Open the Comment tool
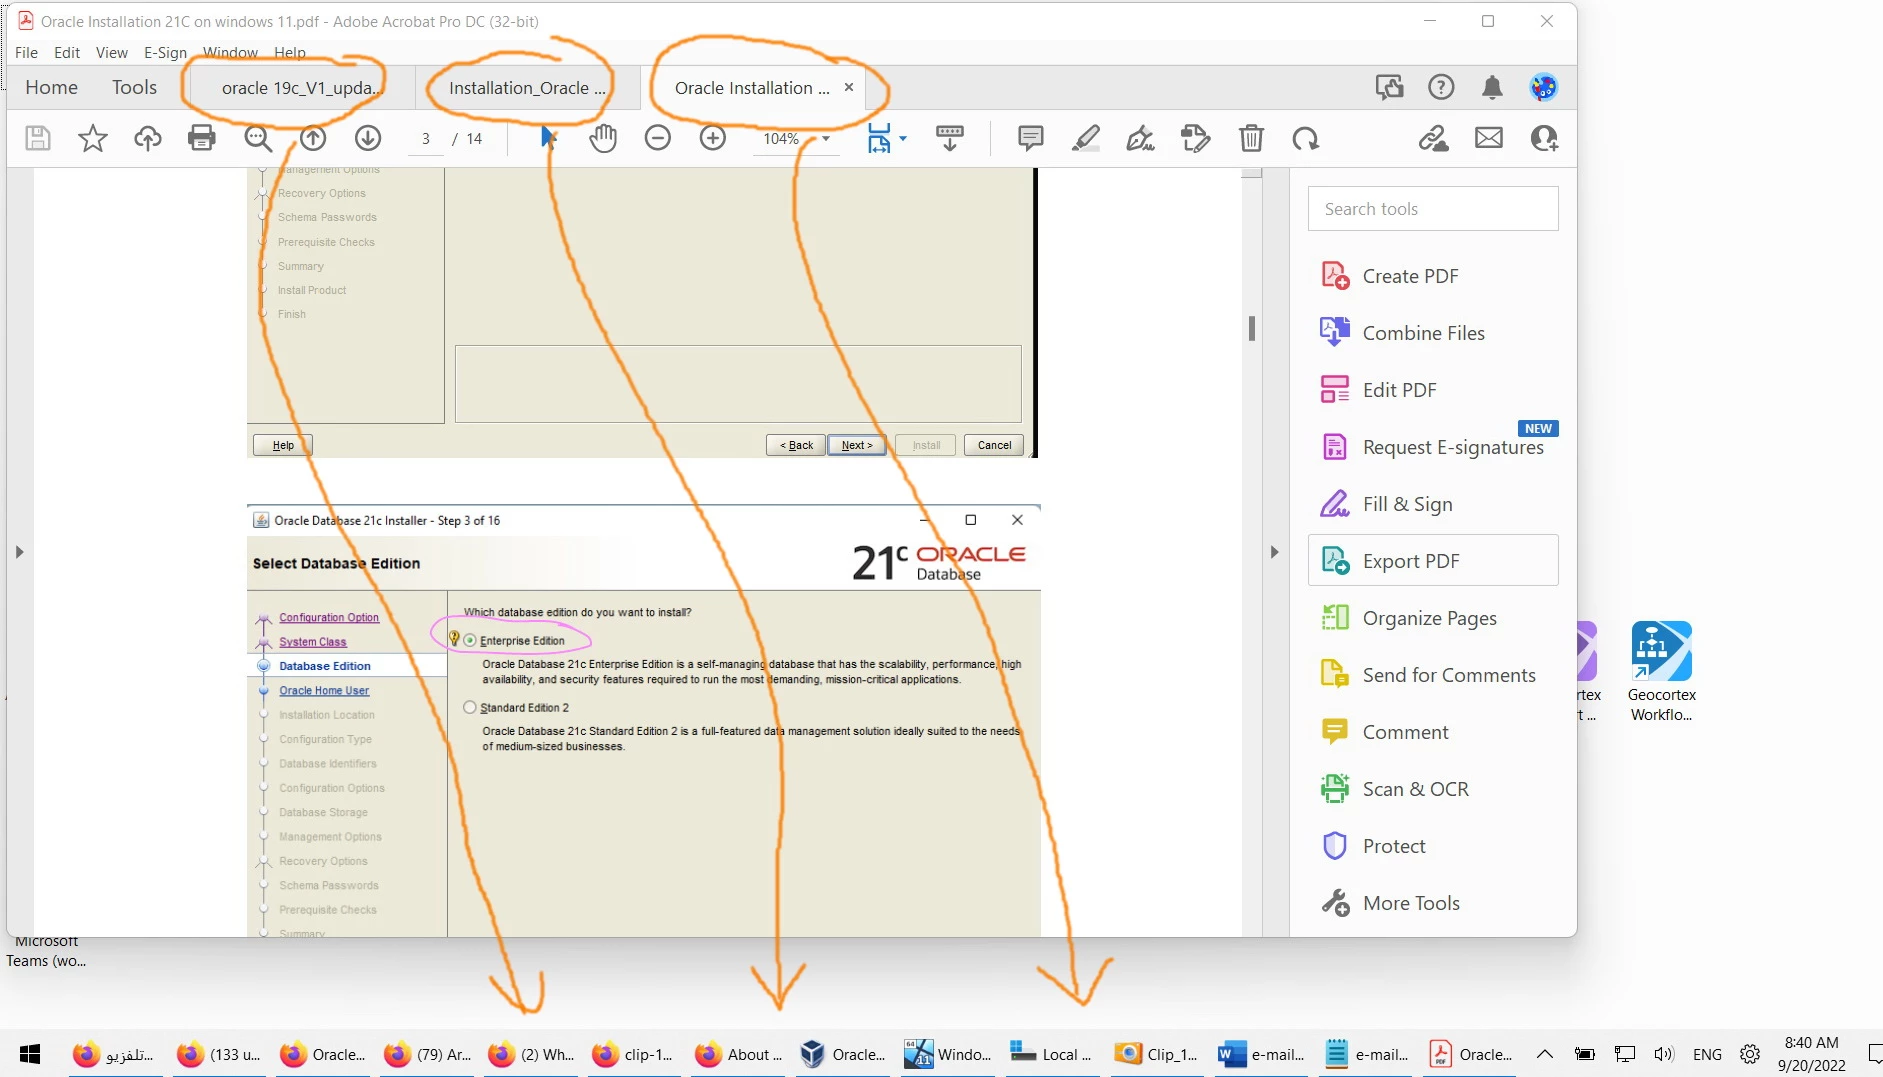This screenshot has height=1077, width=1883. pos(1432,732)
